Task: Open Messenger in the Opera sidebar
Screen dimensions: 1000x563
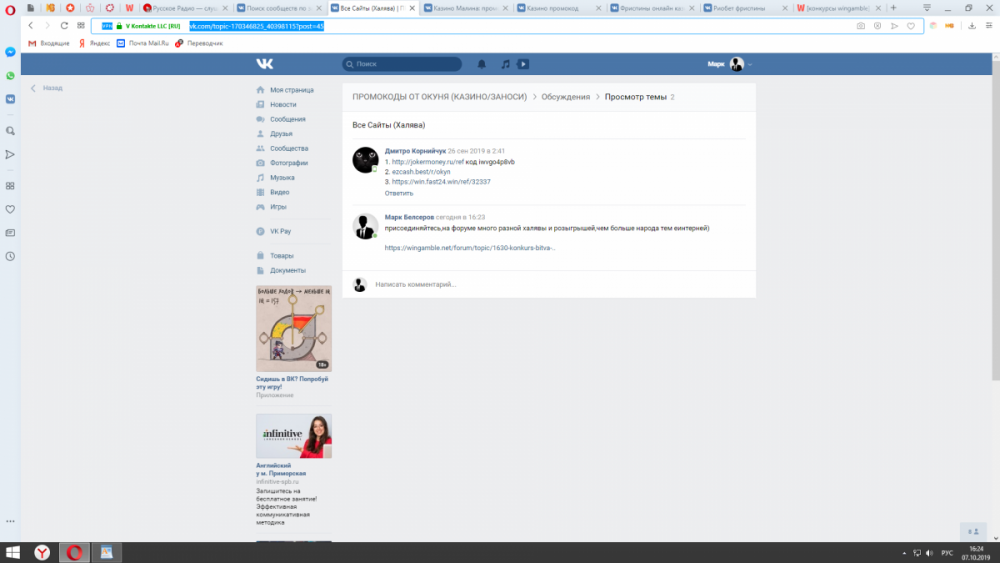Action: coord(10,51)
